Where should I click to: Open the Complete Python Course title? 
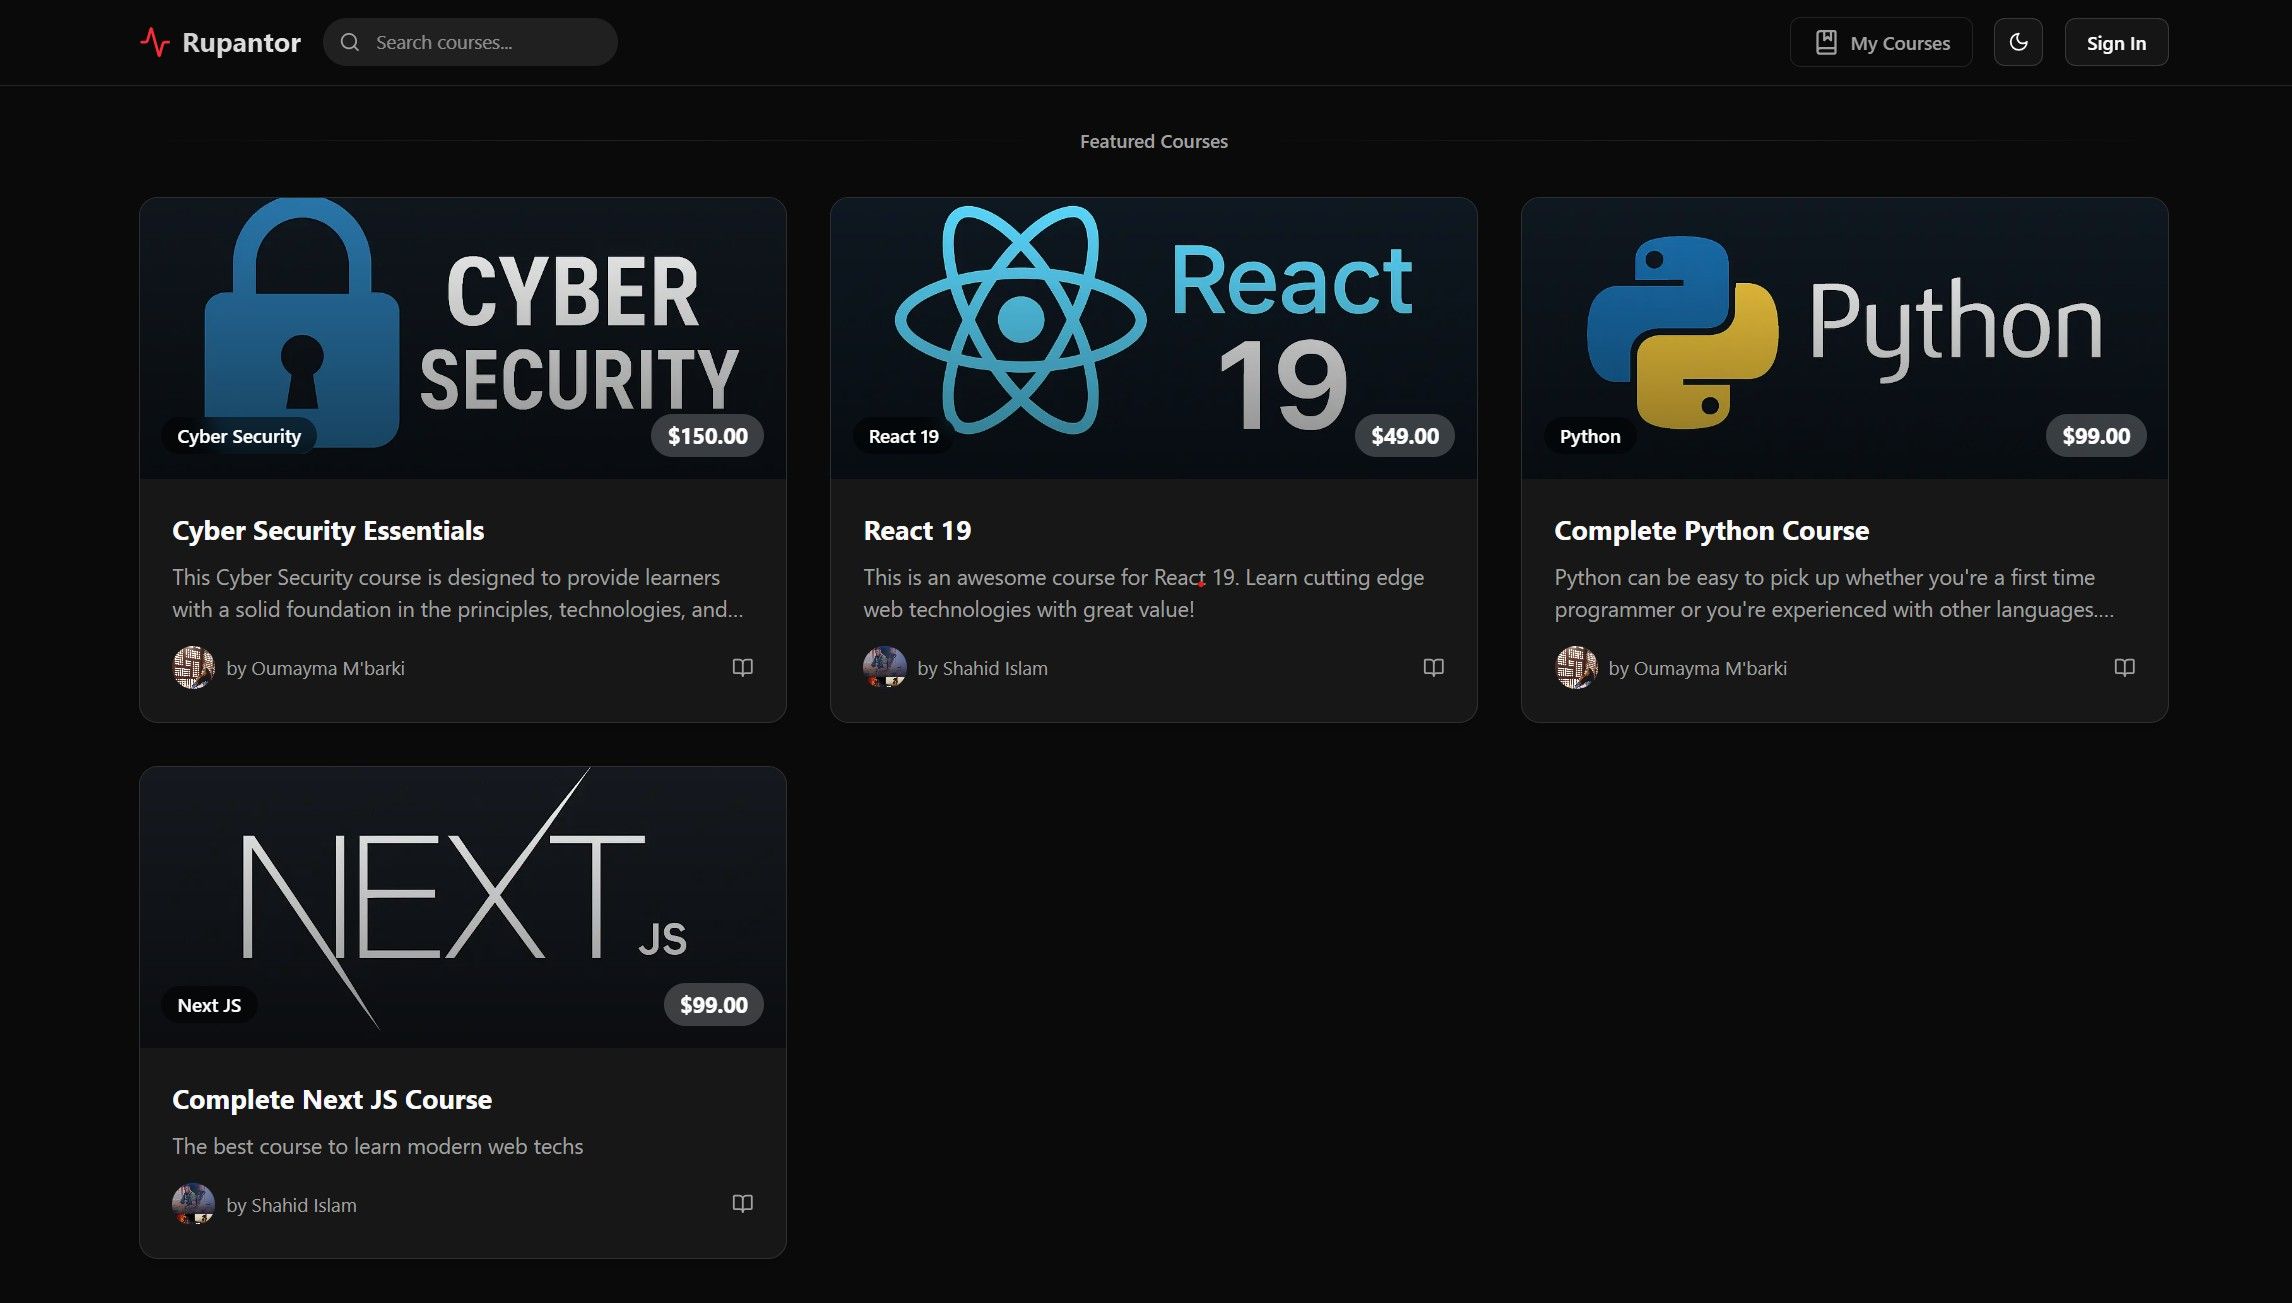coord(1711,530)
